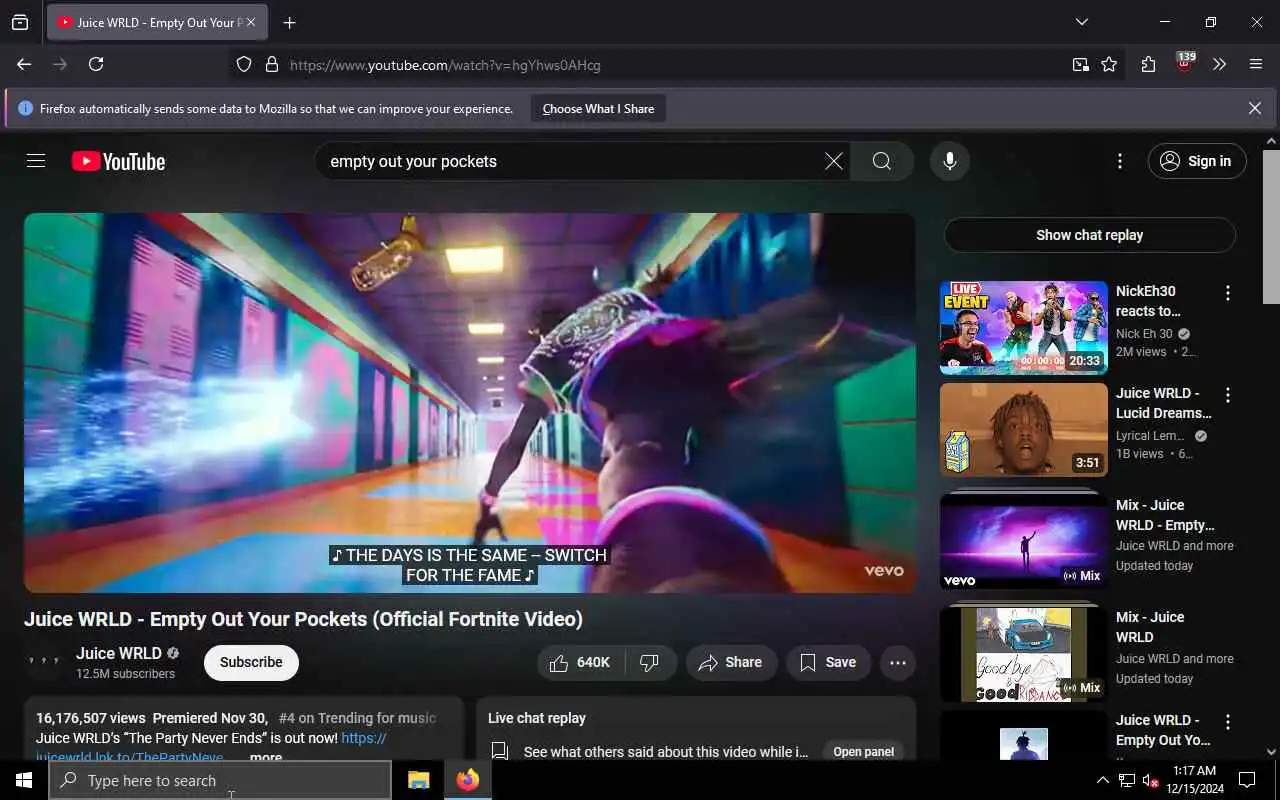Open the YouTube hamburger guide menu
Screen dimensions: 1280x800
point(36,161)
